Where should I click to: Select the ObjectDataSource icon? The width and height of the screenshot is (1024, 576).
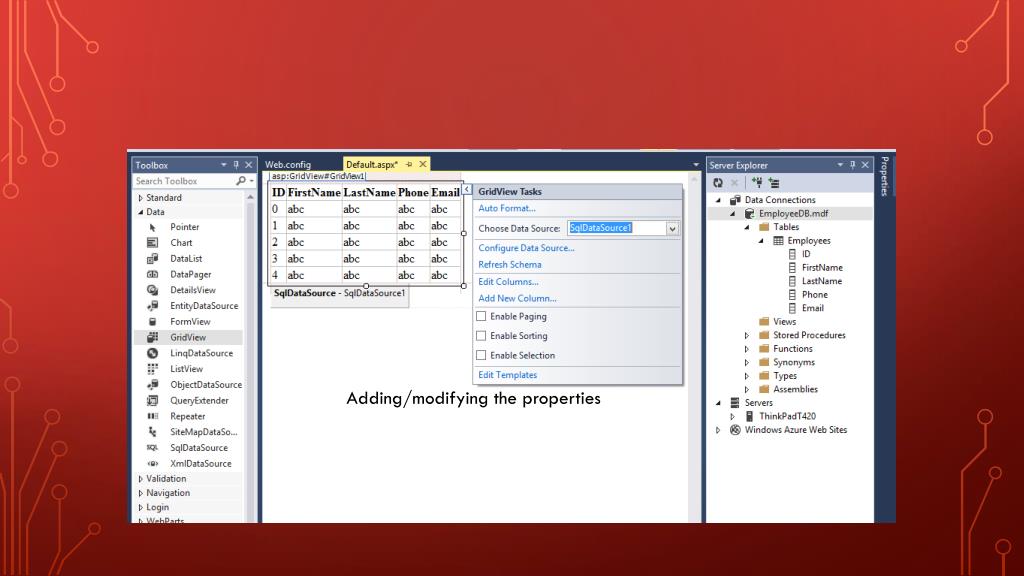152,385
